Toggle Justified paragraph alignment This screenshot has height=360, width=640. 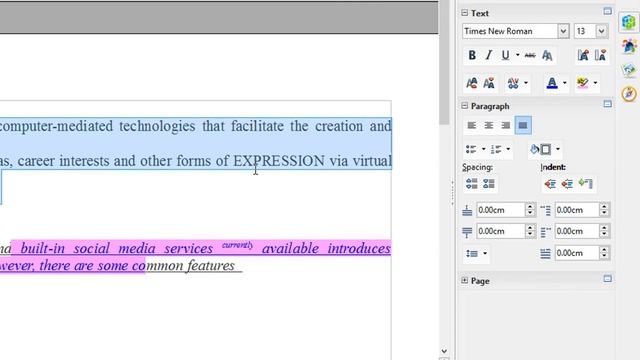tap(523, 125)
